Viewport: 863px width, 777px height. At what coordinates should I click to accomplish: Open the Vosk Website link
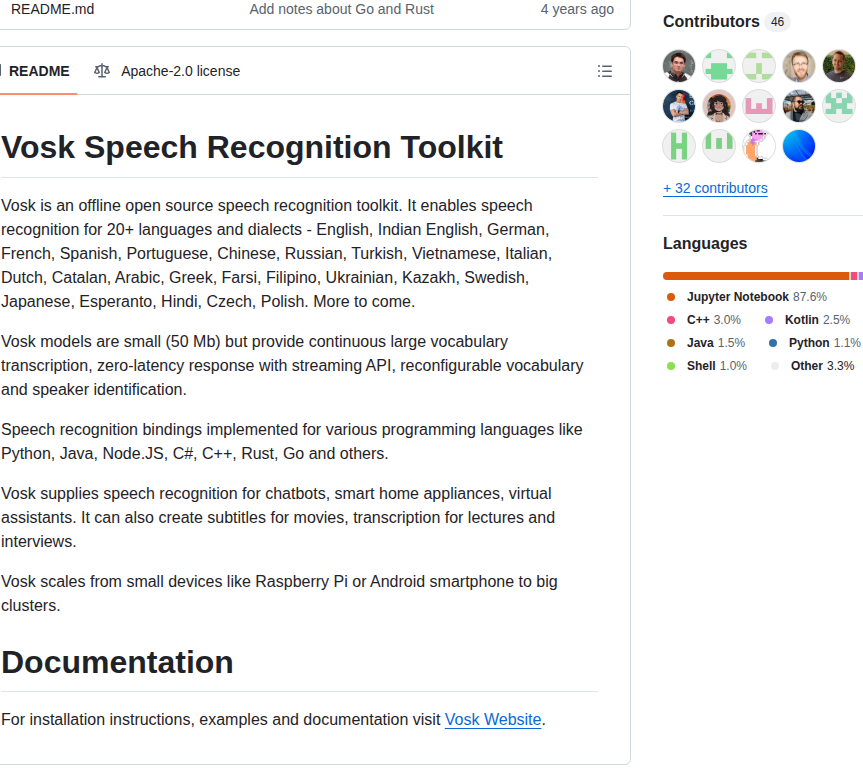(493, 719)
